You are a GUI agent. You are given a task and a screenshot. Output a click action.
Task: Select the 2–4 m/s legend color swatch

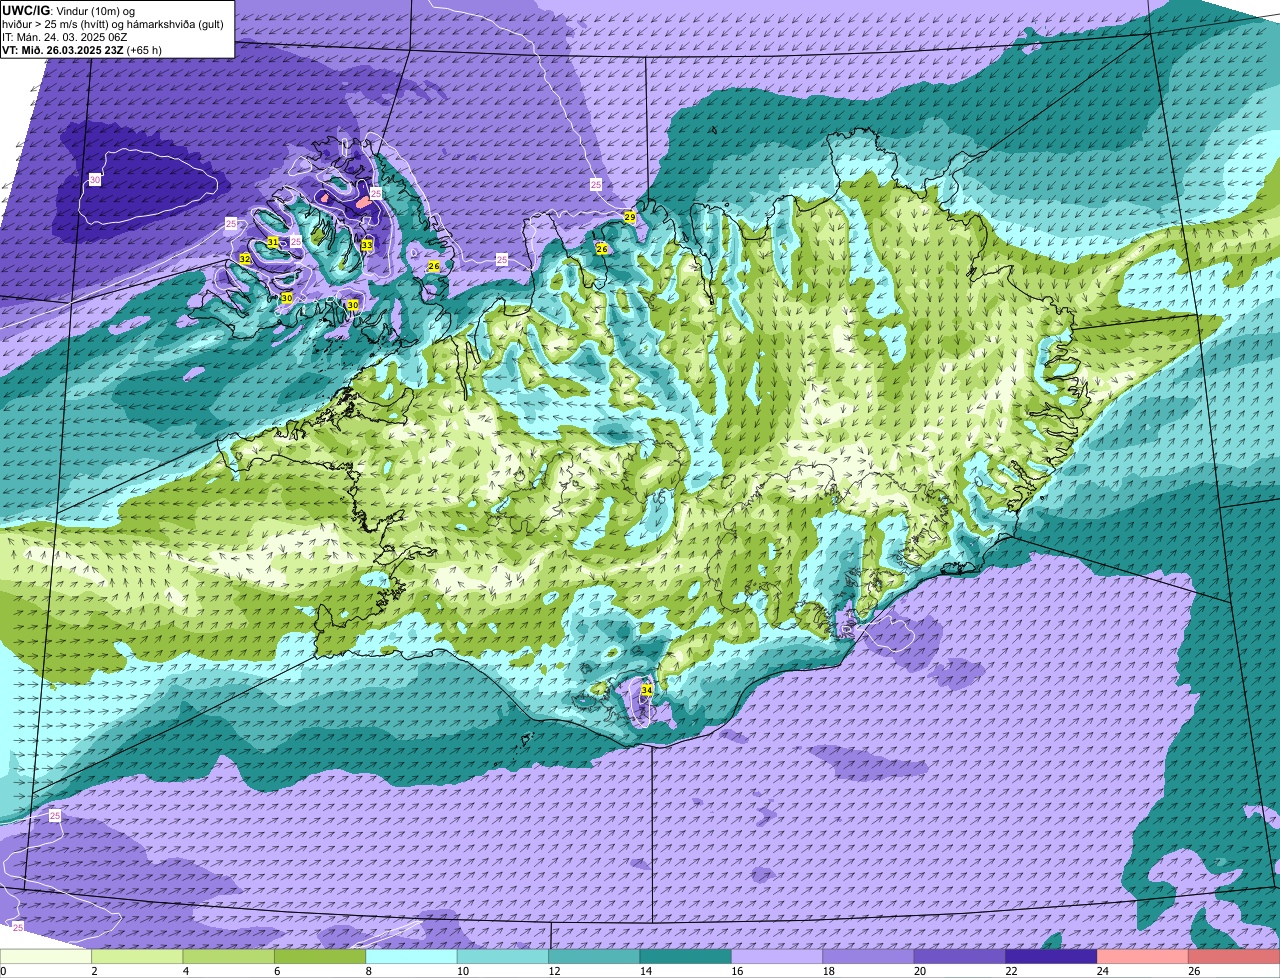tap(138, 956)
